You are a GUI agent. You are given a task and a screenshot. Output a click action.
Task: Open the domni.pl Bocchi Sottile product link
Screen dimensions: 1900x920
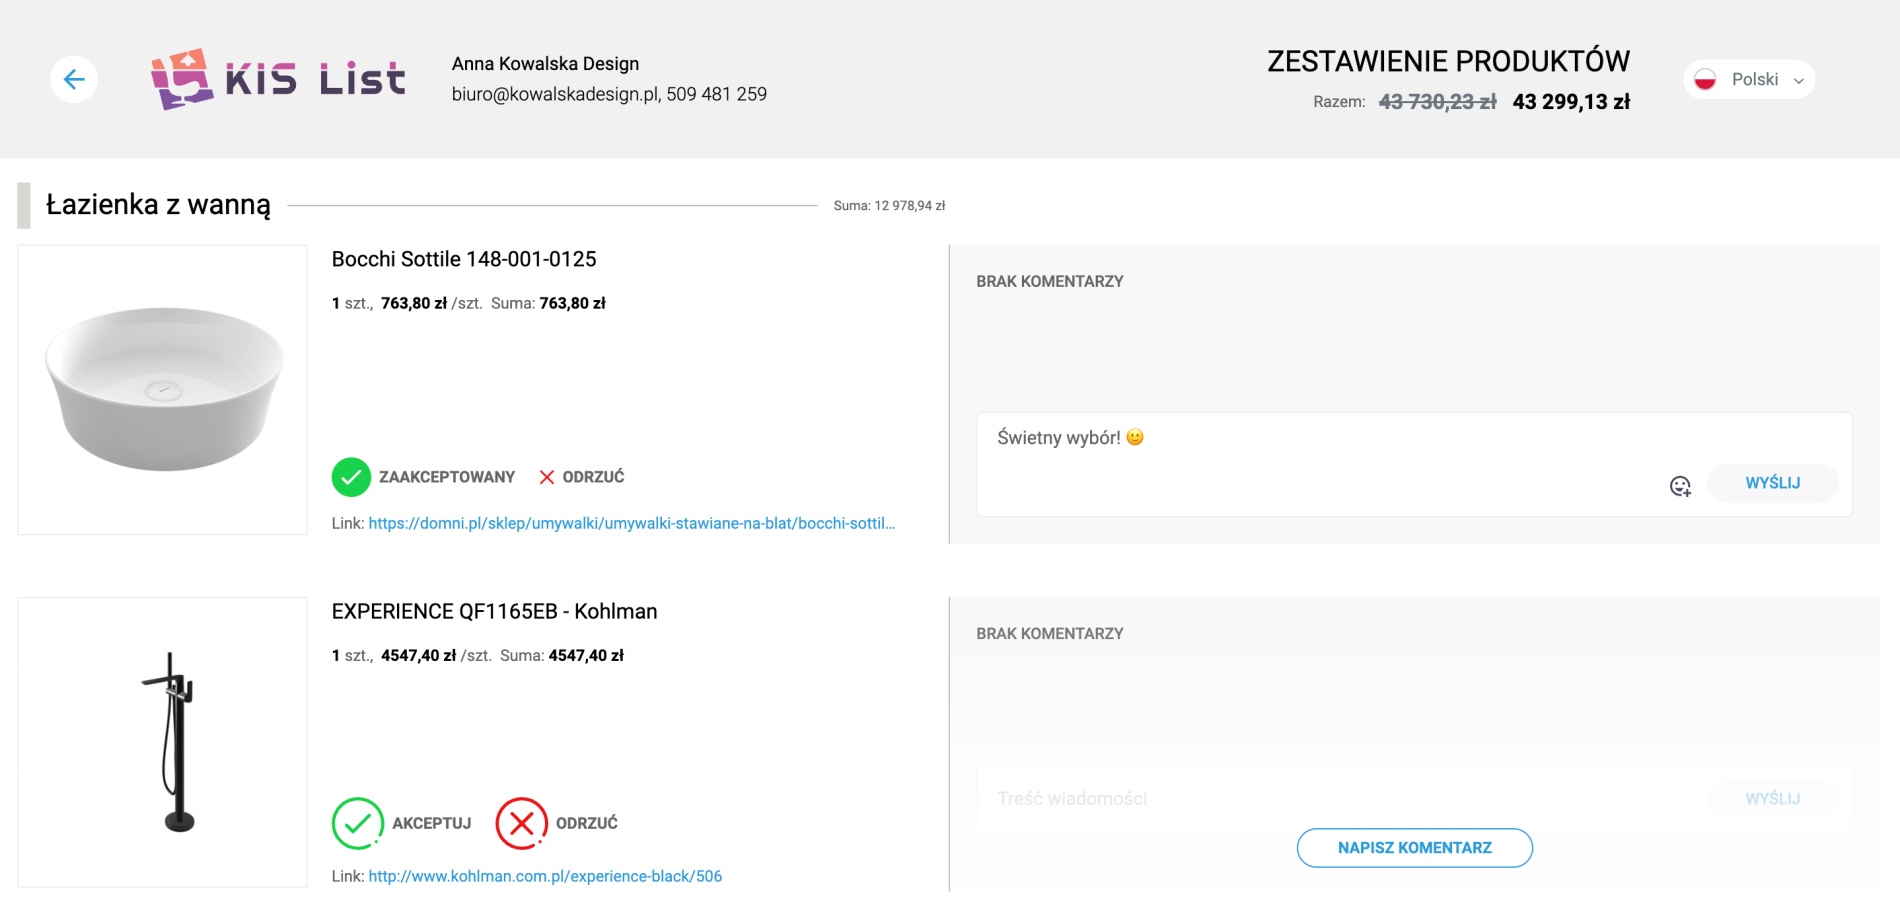point(631,523)
